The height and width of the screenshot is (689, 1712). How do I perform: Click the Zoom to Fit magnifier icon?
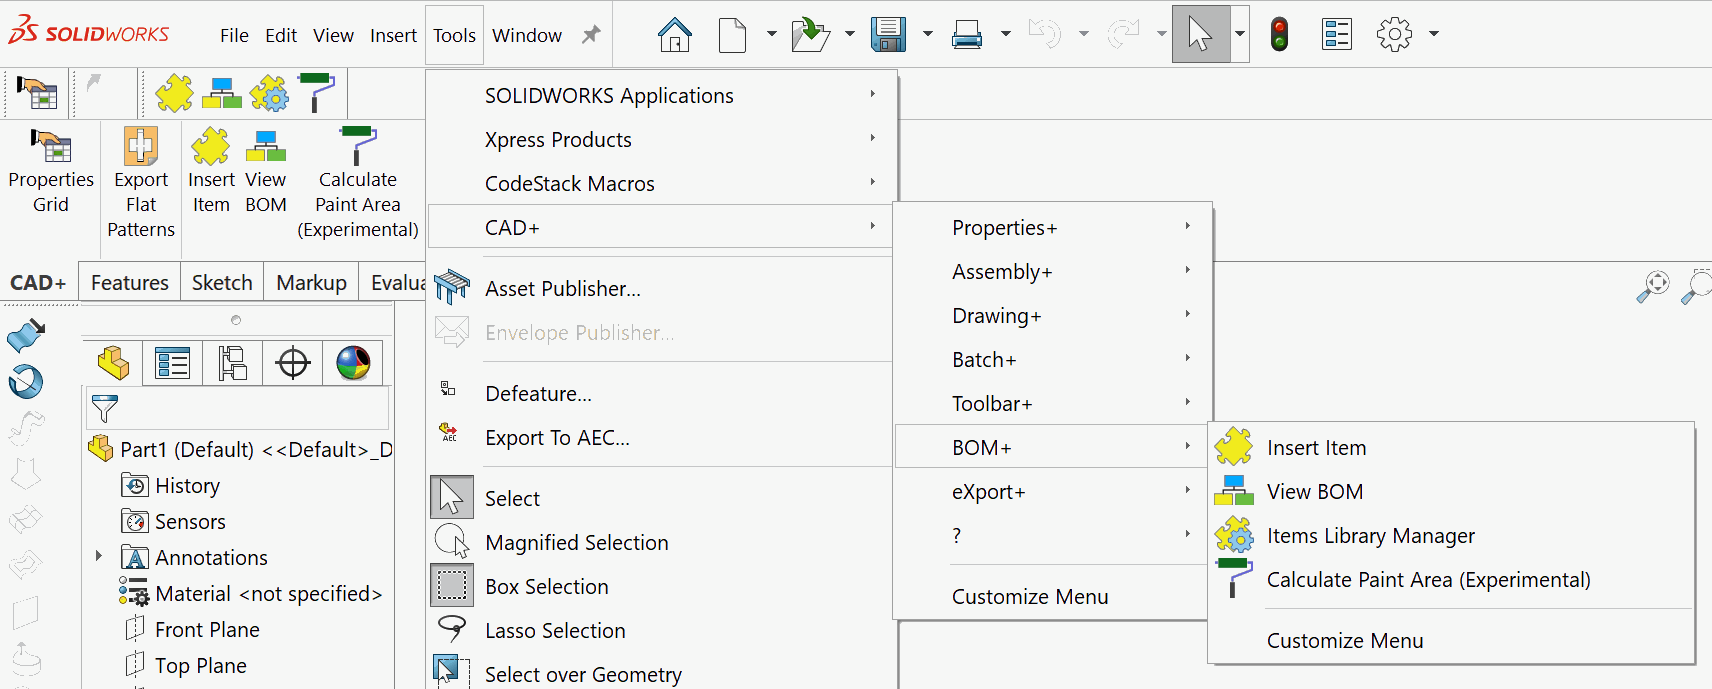(x=1653, y=286)
